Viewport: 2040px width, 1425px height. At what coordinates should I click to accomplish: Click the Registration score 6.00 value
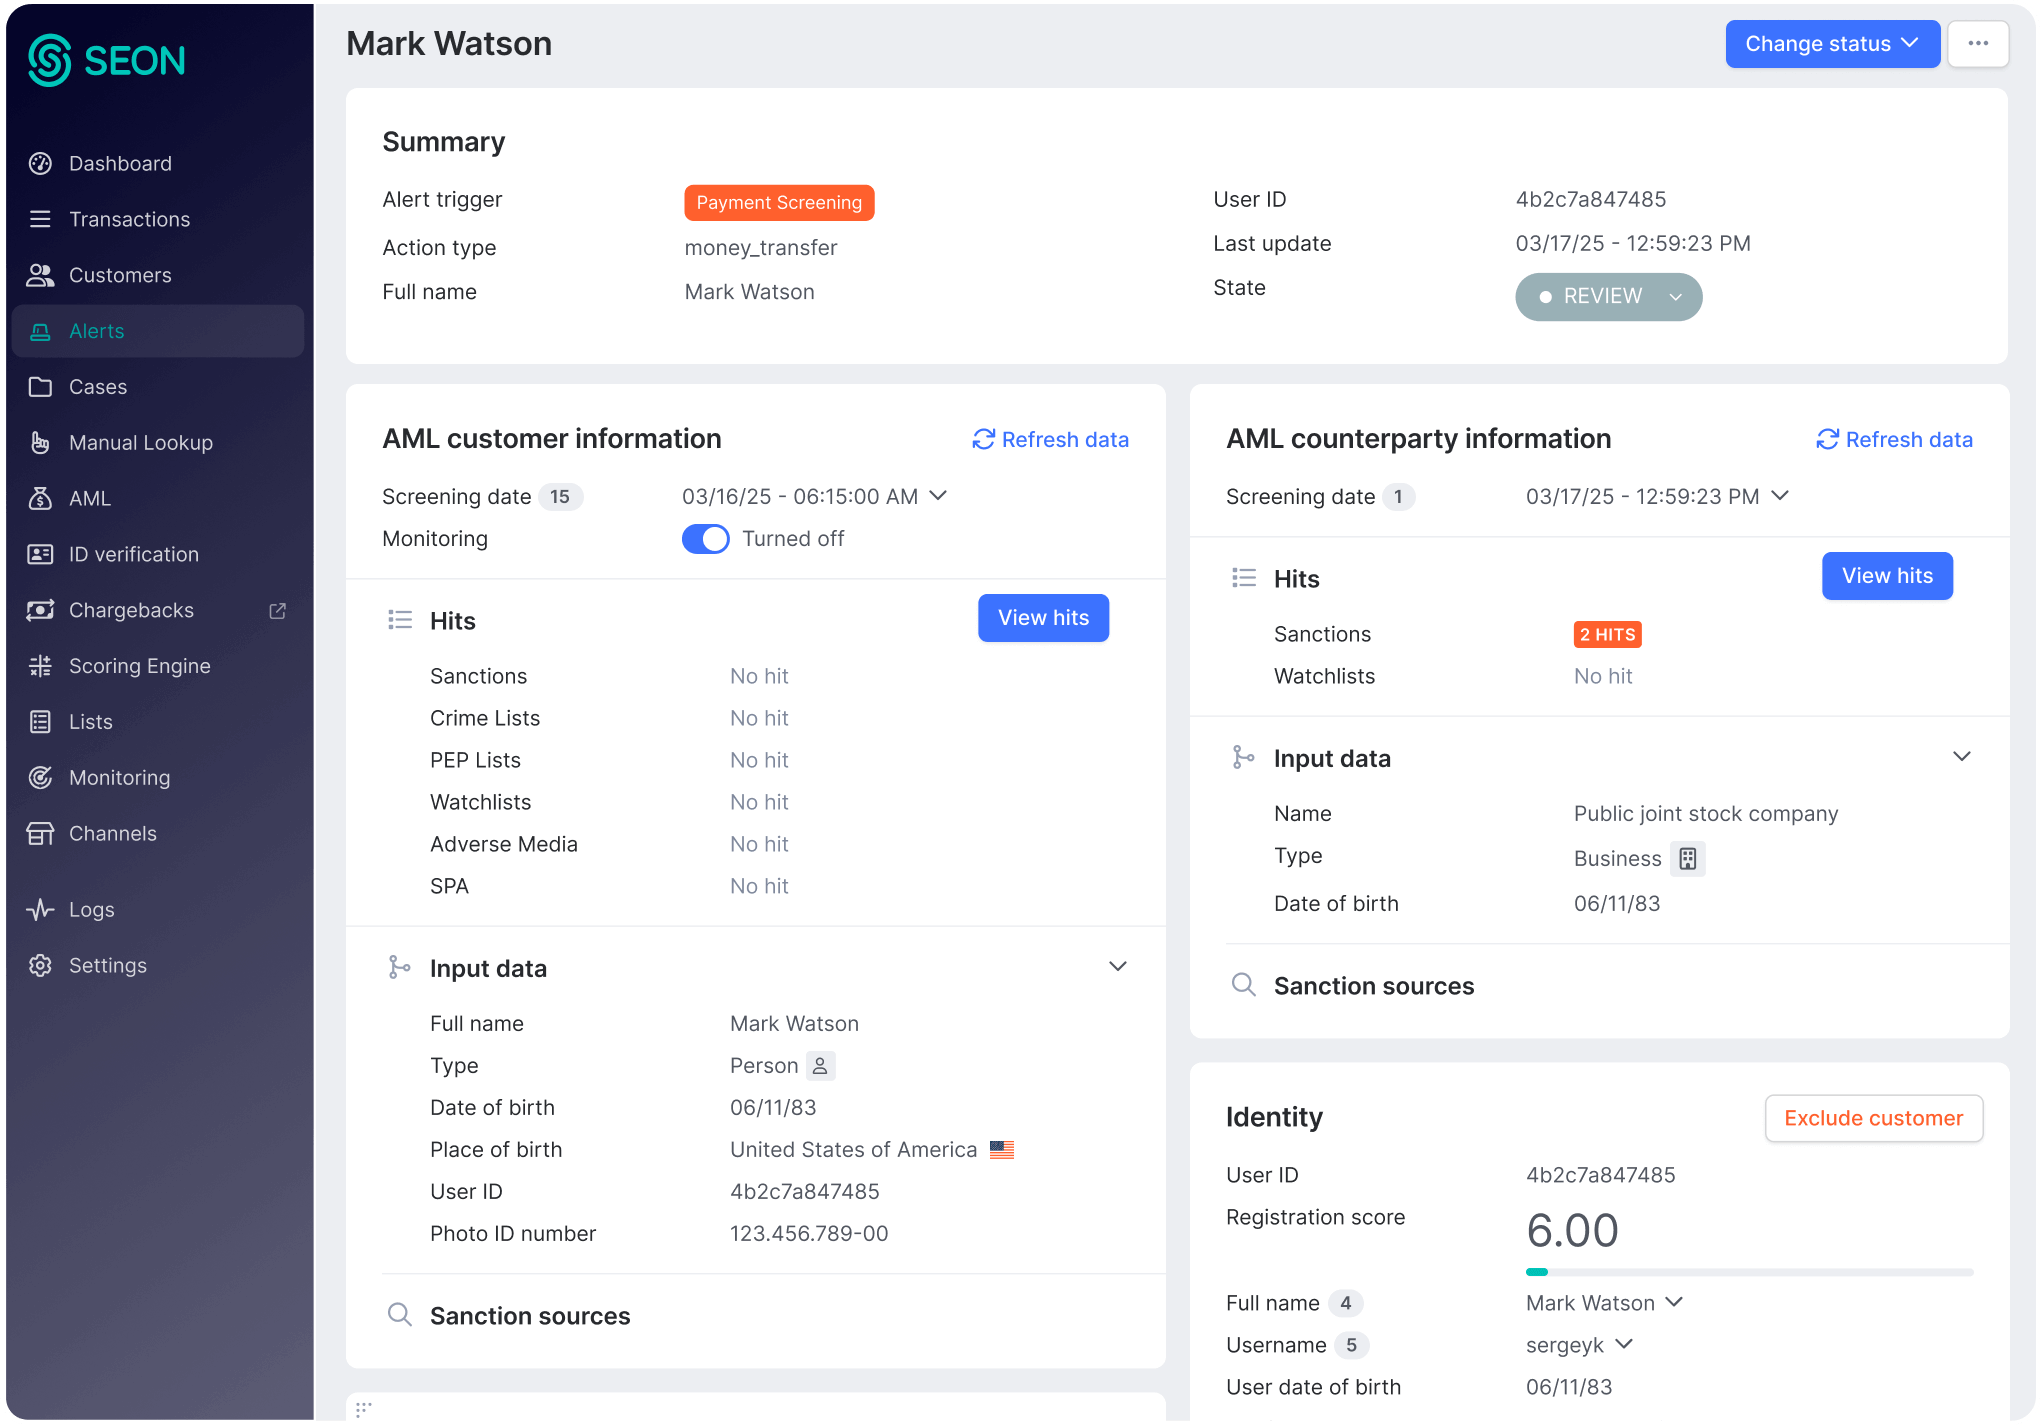pyautogui.click(x=1572, y=1230)
